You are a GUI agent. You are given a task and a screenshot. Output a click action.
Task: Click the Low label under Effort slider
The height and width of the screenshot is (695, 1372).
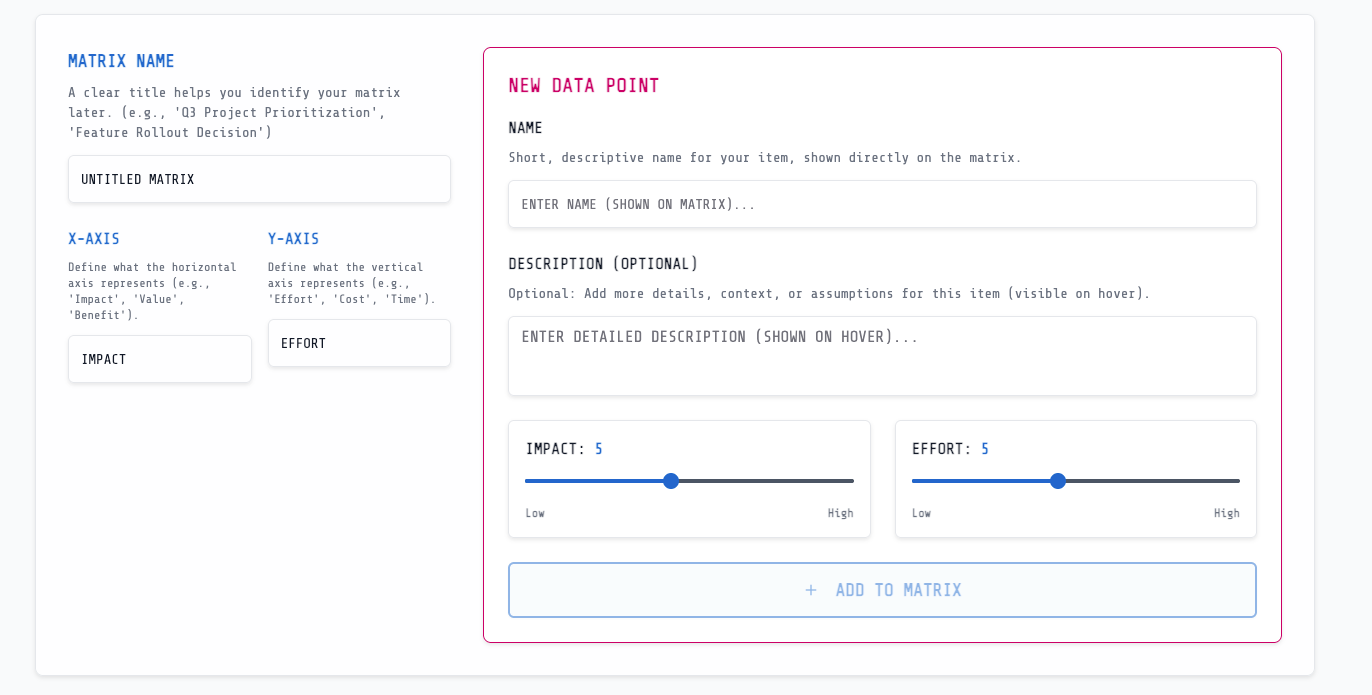pyautogui.click(x=921, y=513)
